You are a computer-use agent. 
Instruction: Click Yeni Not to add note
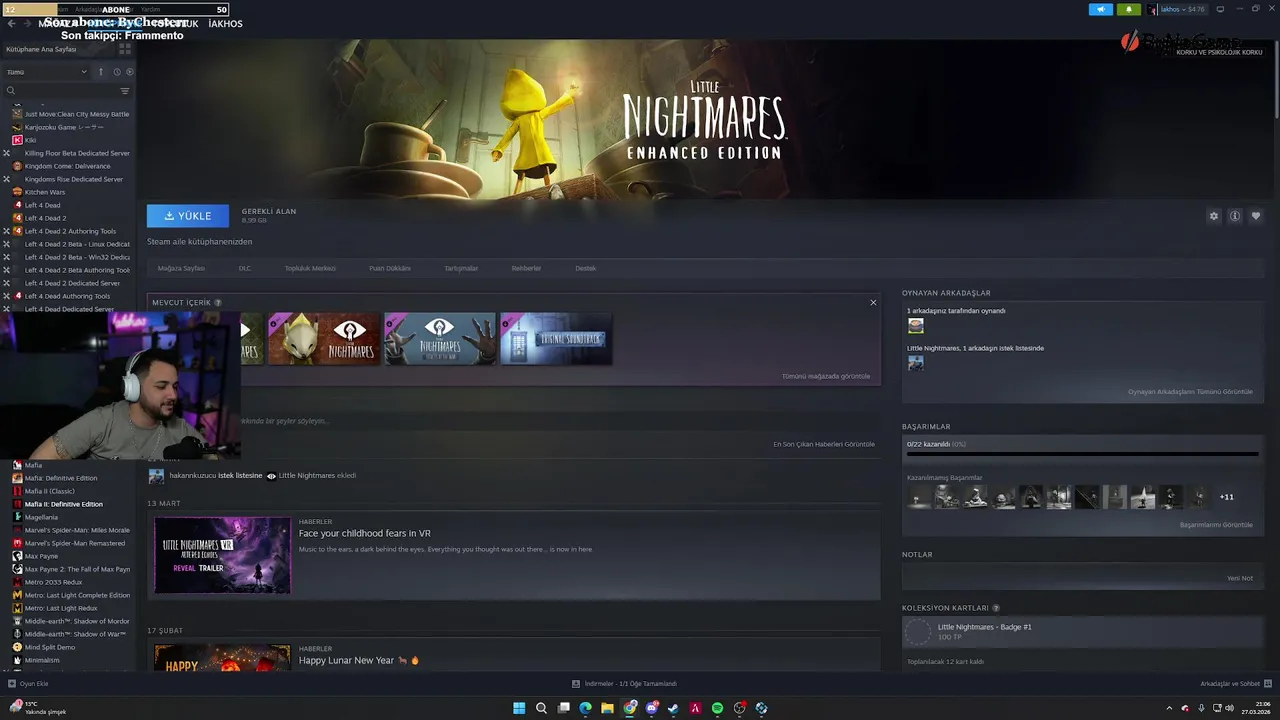(x=1240, y=578)
